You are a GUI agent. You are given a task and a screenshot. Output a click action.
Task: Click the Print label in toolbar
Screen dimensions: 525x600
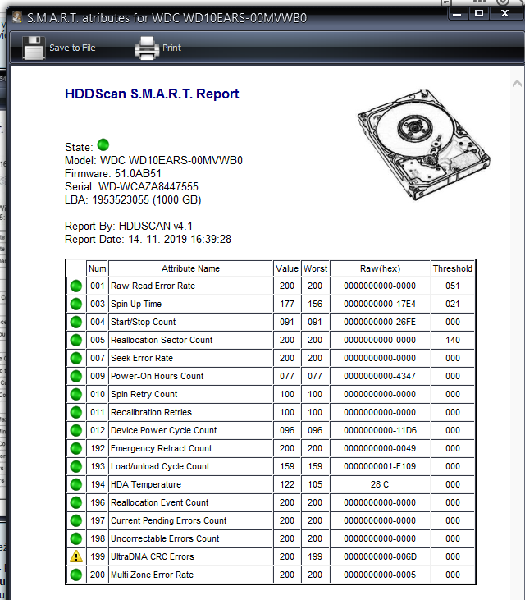tap(171, 48)
